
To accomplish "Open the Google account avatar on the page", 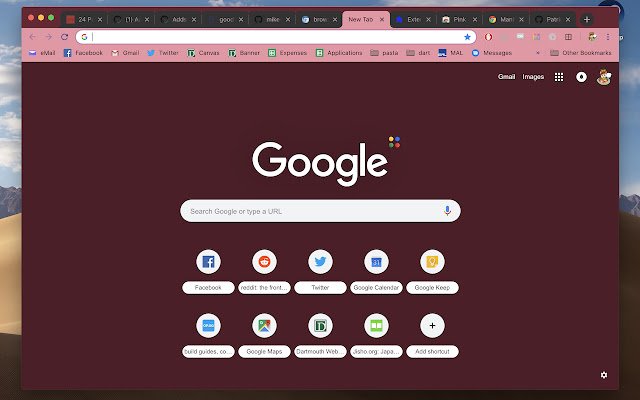I will pos(604,77).
